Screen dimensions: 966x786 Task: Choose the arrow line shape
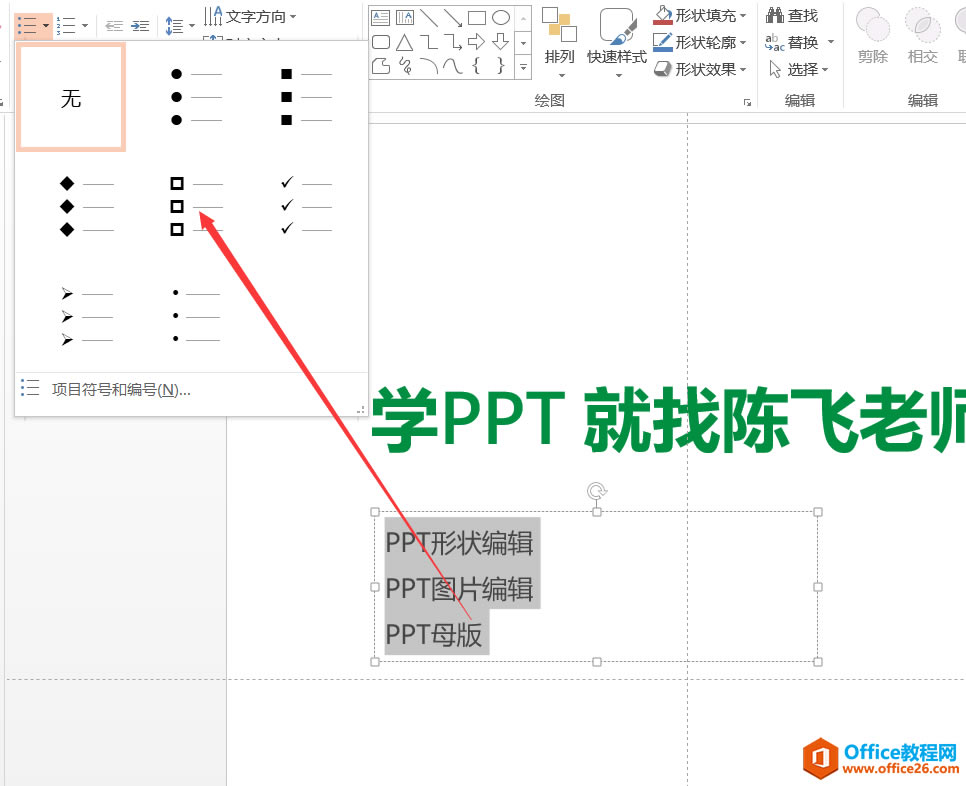pyautogui.click(x=452, y=18)
